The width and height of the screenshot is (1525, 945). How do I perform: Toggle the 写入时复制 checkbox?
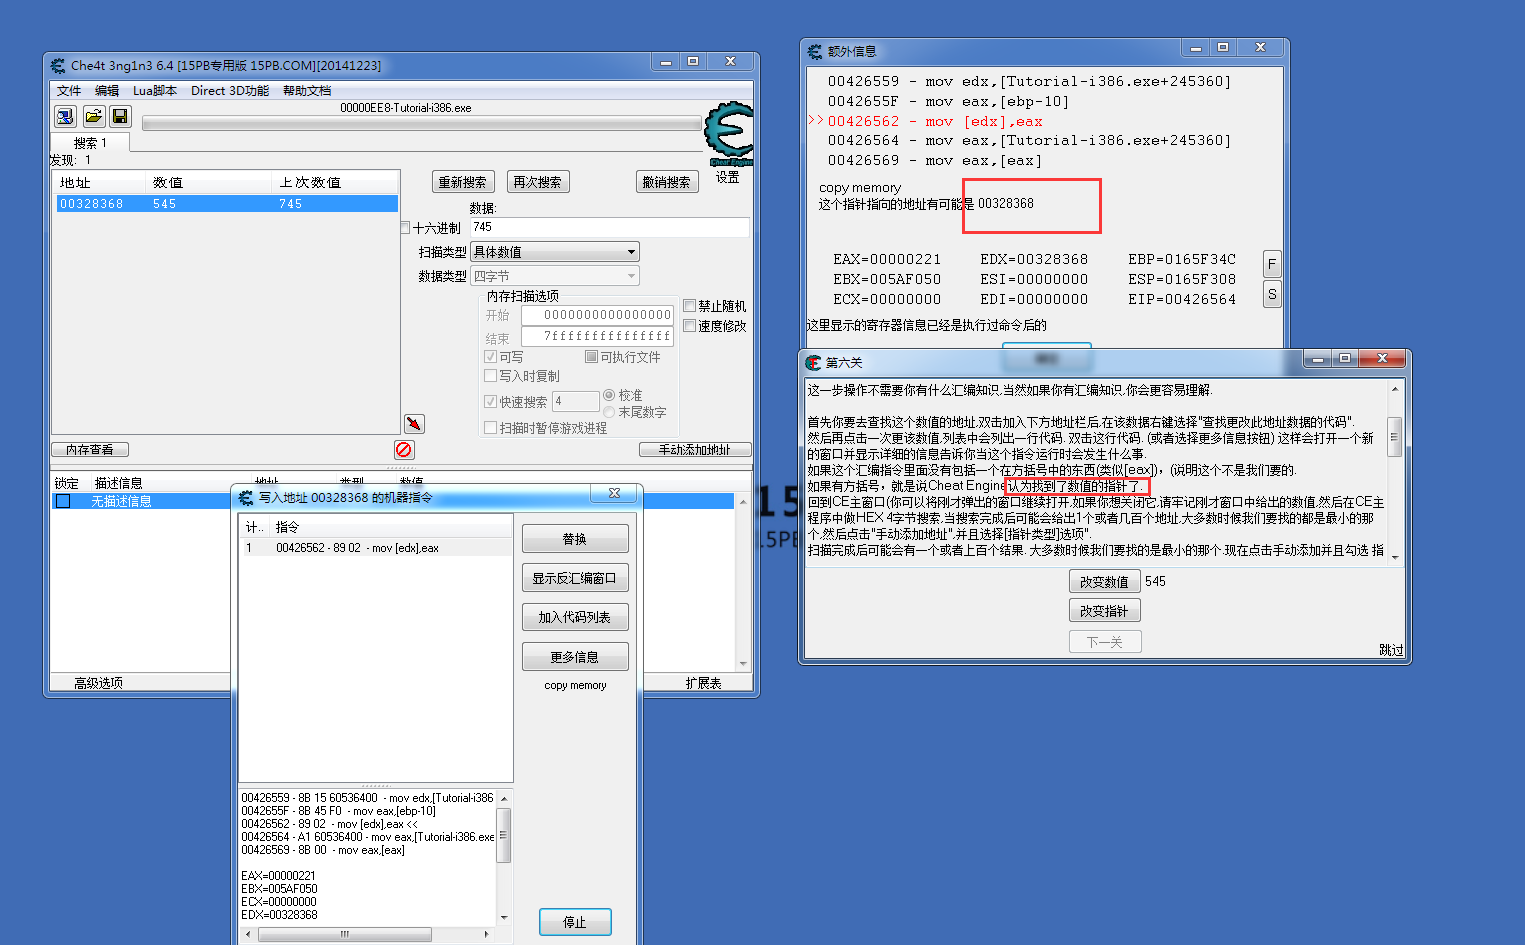click(x=490, y=376)
